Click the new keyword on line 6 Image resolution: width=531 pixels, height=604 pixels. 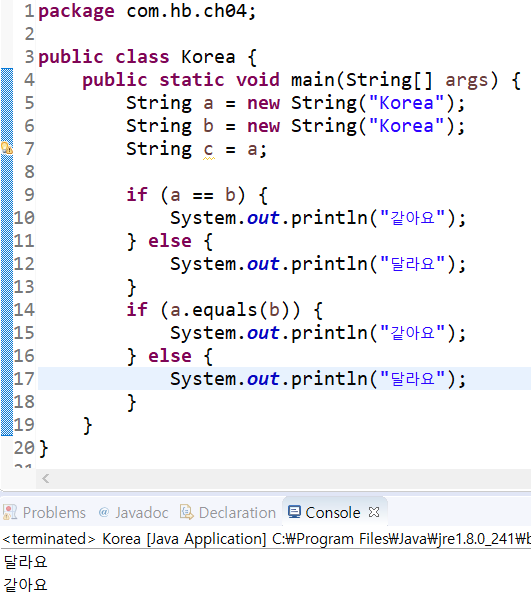[263, 126]
